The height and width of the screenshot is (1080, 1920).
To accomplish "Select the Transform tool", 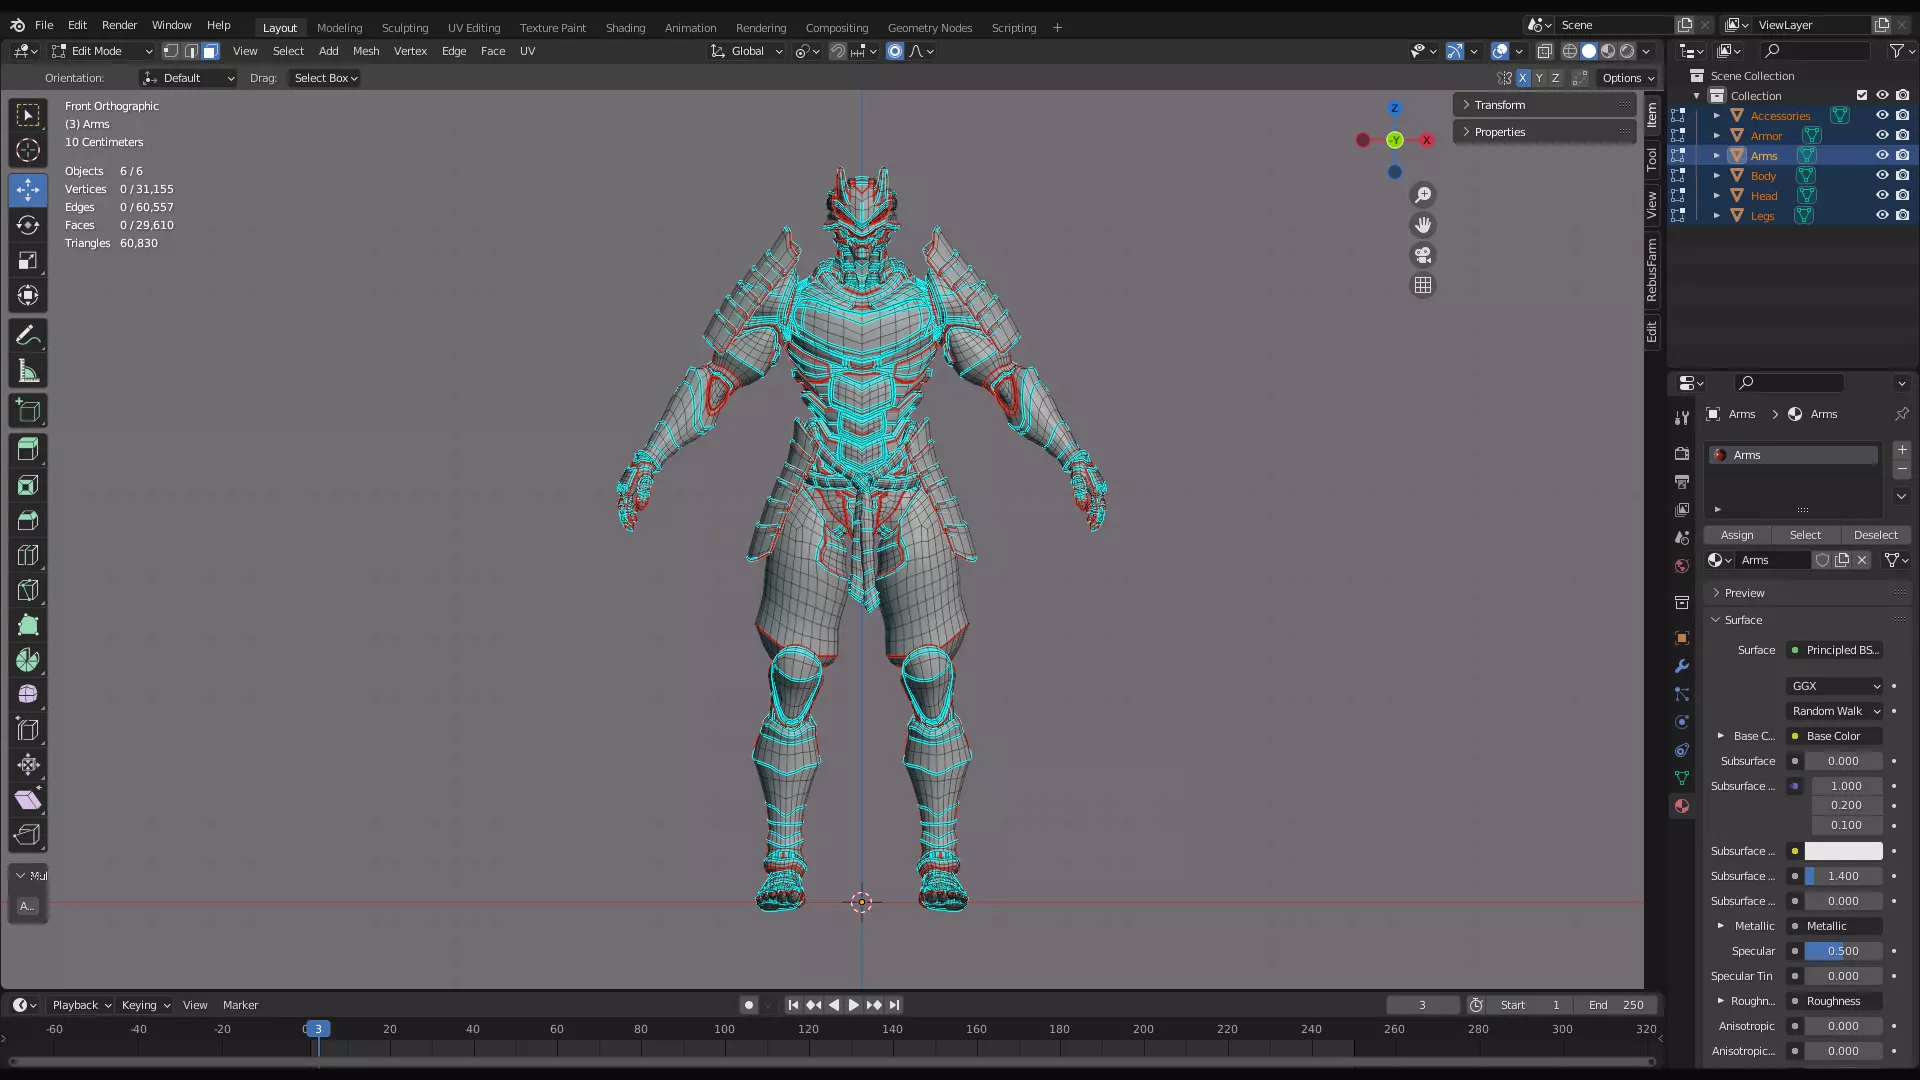I will point(28,295).
